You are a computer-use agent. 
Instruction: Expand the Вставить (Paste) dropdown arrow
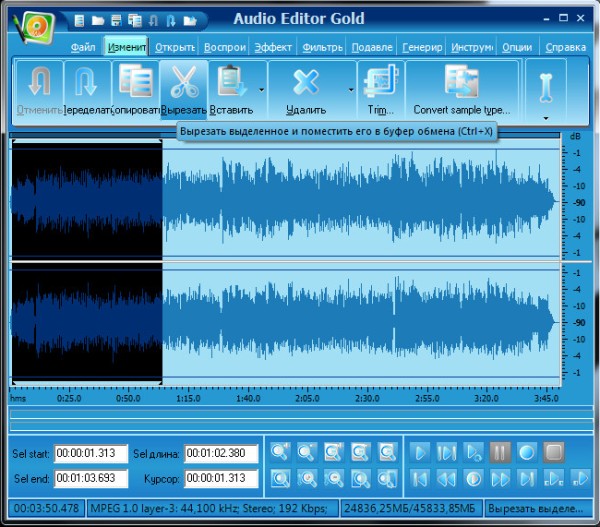(x=260, y=90)
